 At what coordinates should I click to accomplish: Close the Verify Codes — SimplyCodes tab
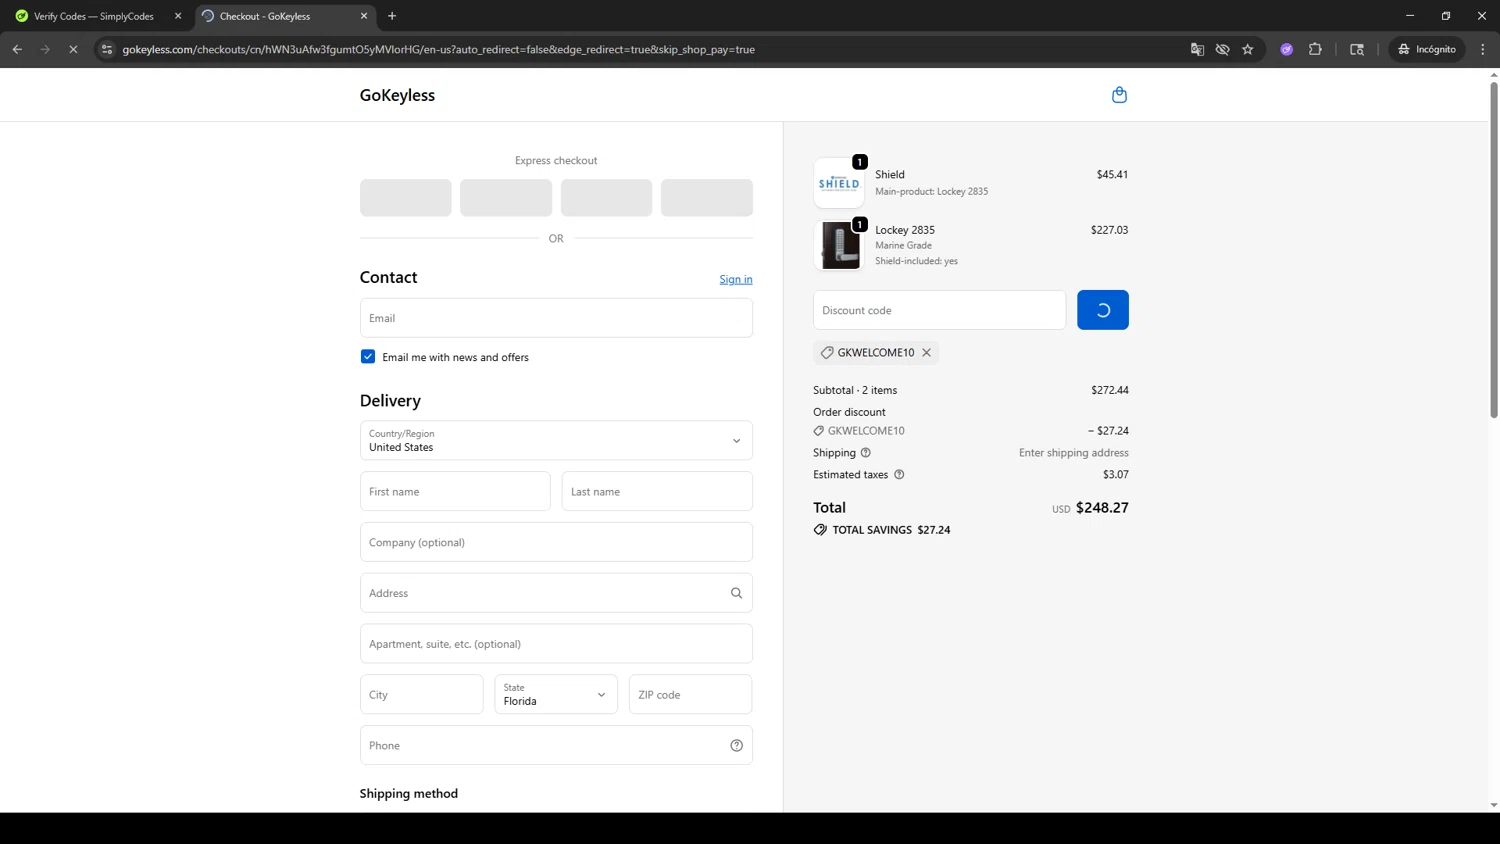[178, 16]
